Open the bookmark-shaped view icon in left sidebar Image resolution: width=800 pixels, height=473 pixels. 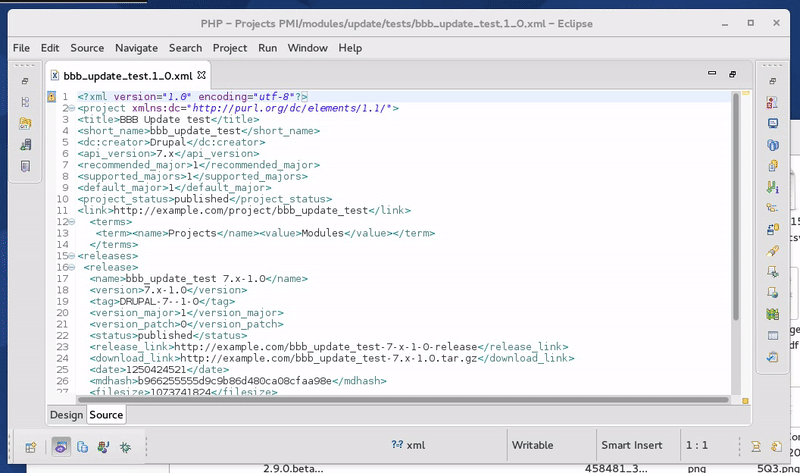(x=25, y=166)
